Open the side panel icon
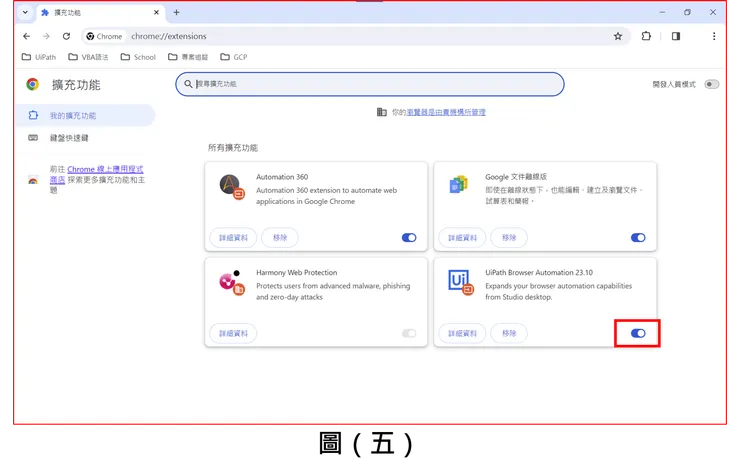740x475 pixels. tap(676, 36)
